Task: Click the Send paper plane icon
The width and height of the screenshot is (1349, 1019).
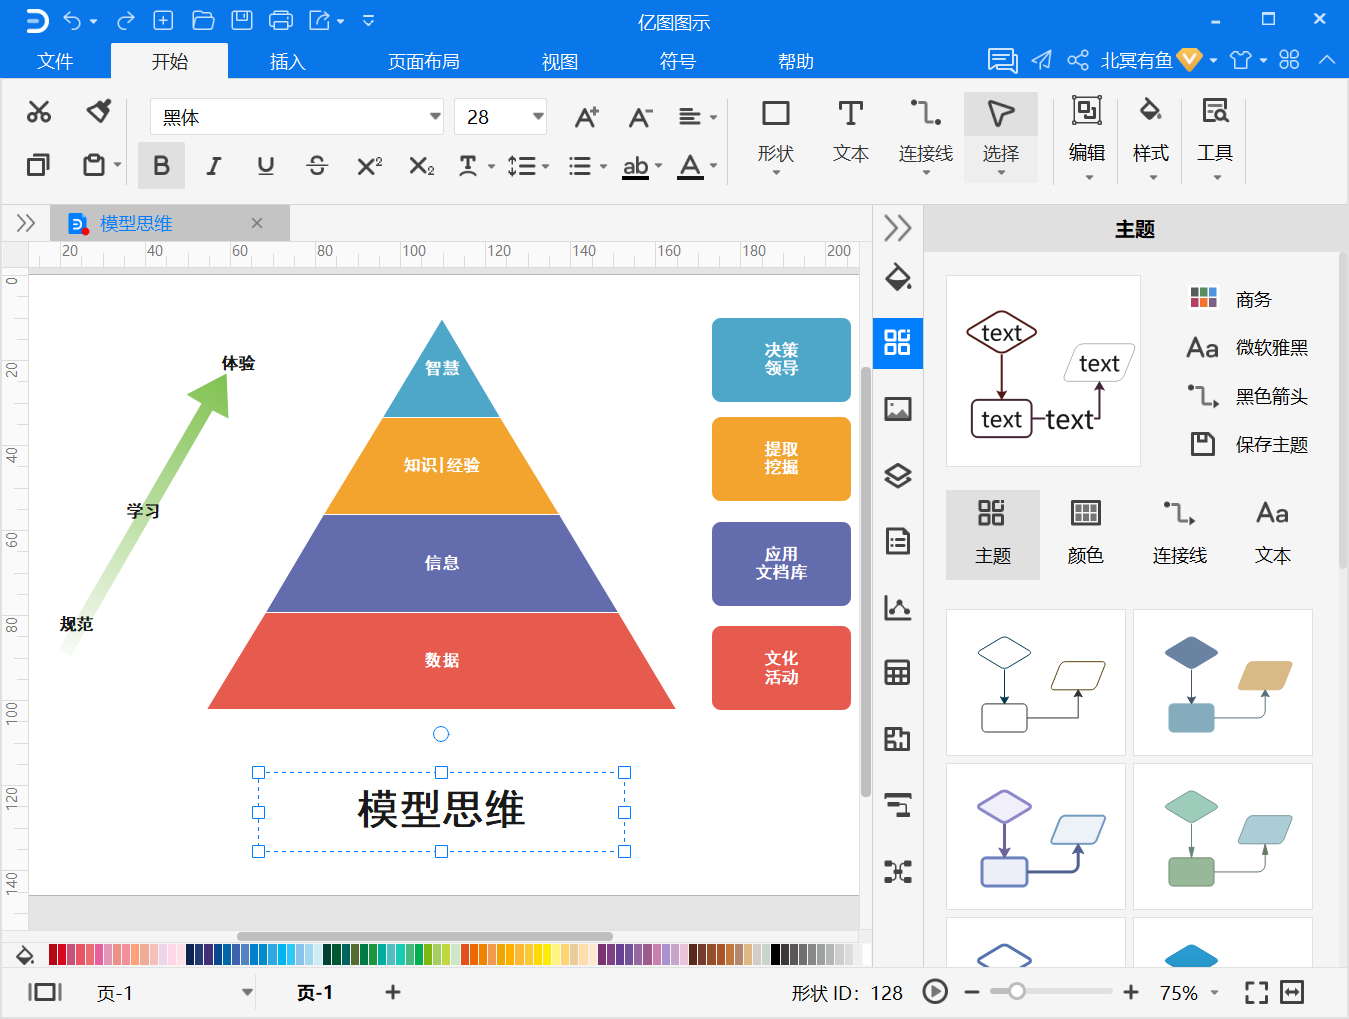Action: (1041, 60)
